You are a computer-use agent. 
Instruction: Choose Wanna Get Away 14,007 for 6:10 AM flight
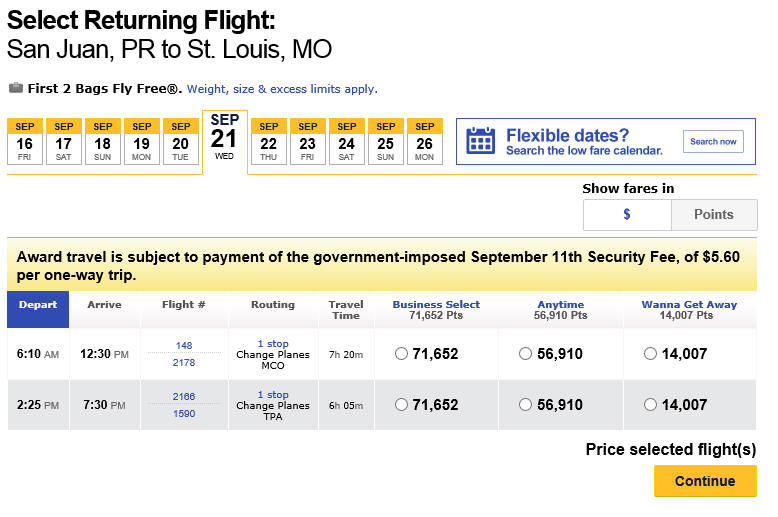pos(650,354)
